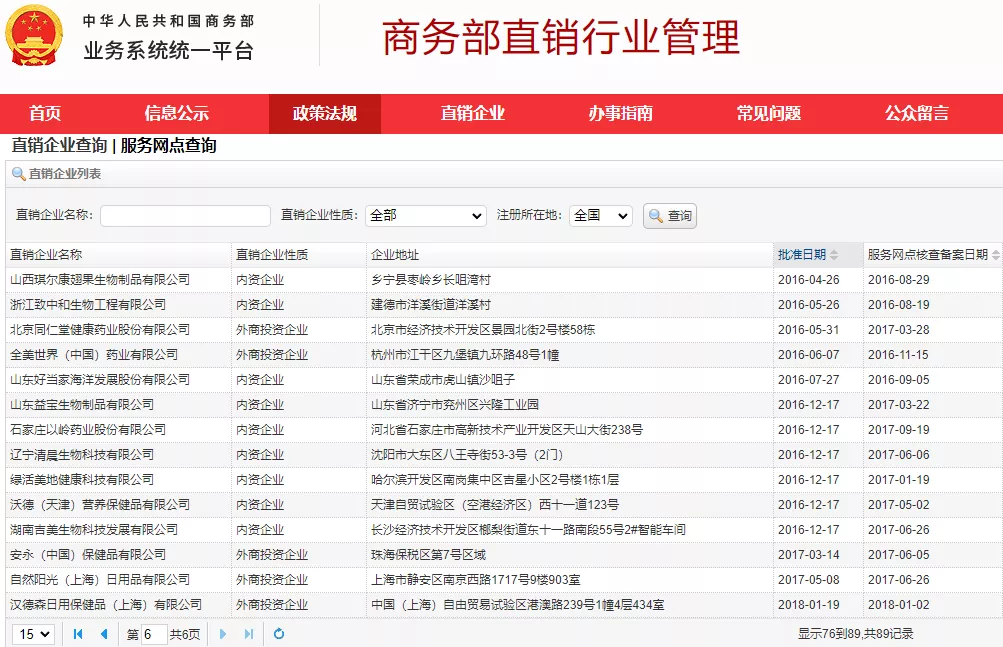Click the 显示76到89,共89记录 status text
This screenshot has width=1003, height=647.
tap(855, 634)
